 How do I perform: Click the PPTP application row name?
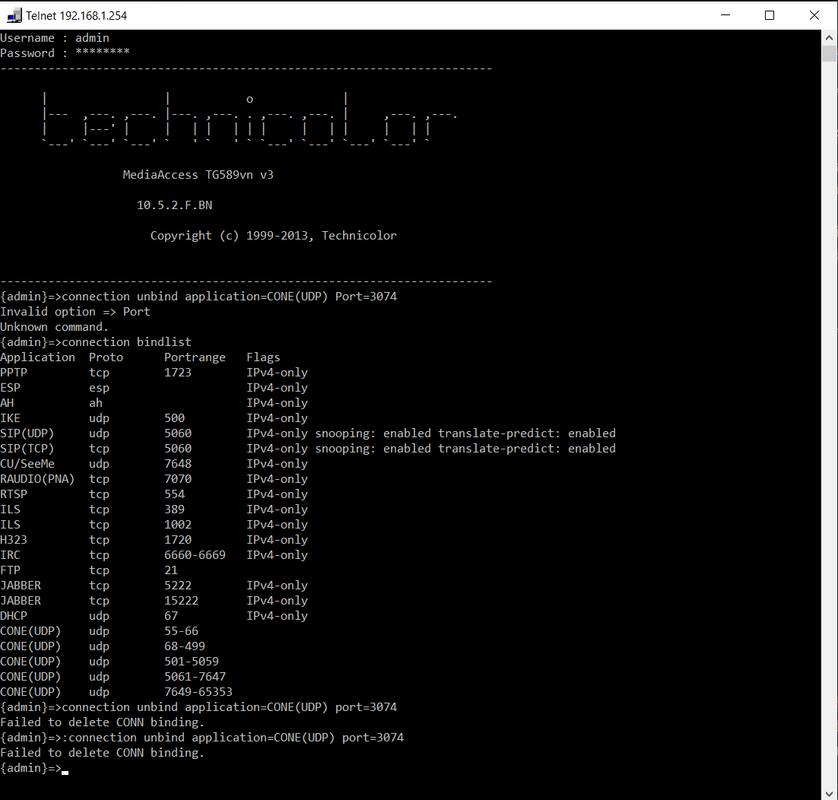[13, 372]
